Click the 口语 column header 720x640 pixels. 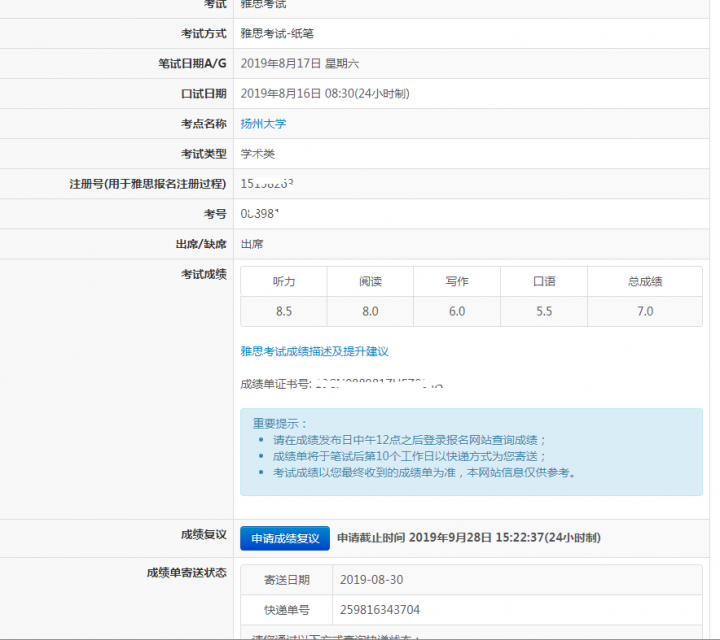[544, 282]
